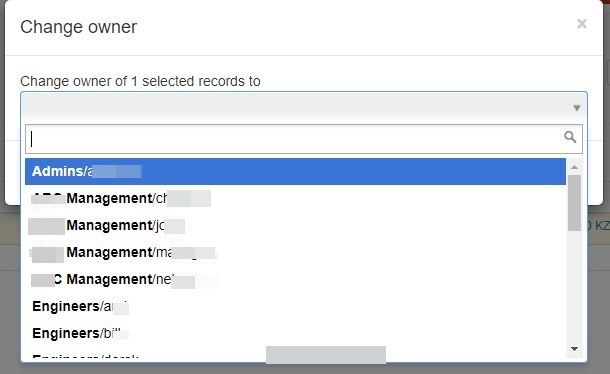Click the list scrollbar down arrow
Viewport: 610px width, 374px height.
point(574,349)
